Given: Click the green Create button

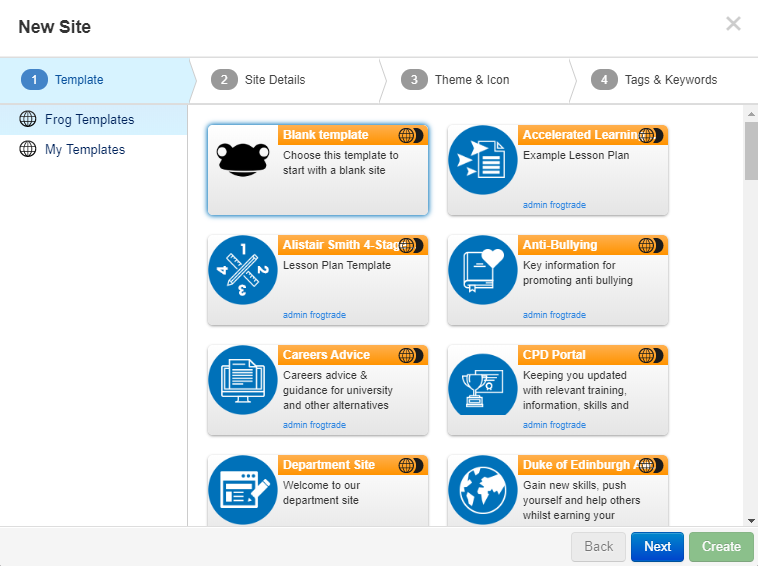Looking at the screenshot, I should (721, 546).
